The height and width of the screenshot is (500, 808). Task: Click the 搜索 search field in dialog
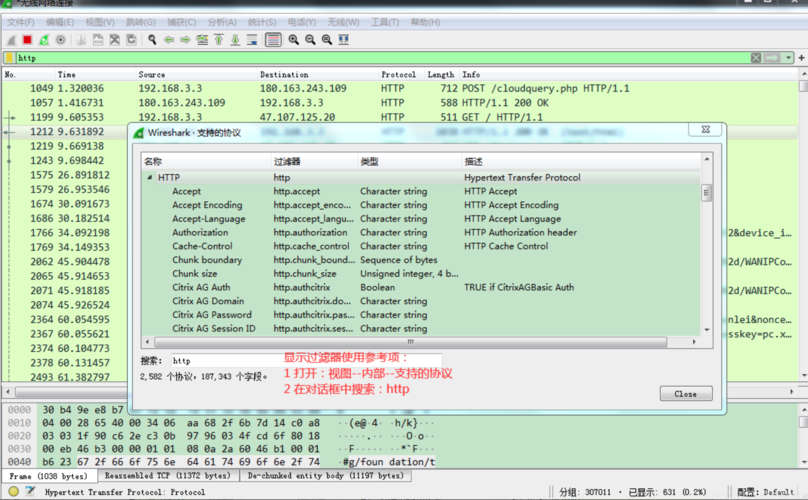[x=306, y=360]
